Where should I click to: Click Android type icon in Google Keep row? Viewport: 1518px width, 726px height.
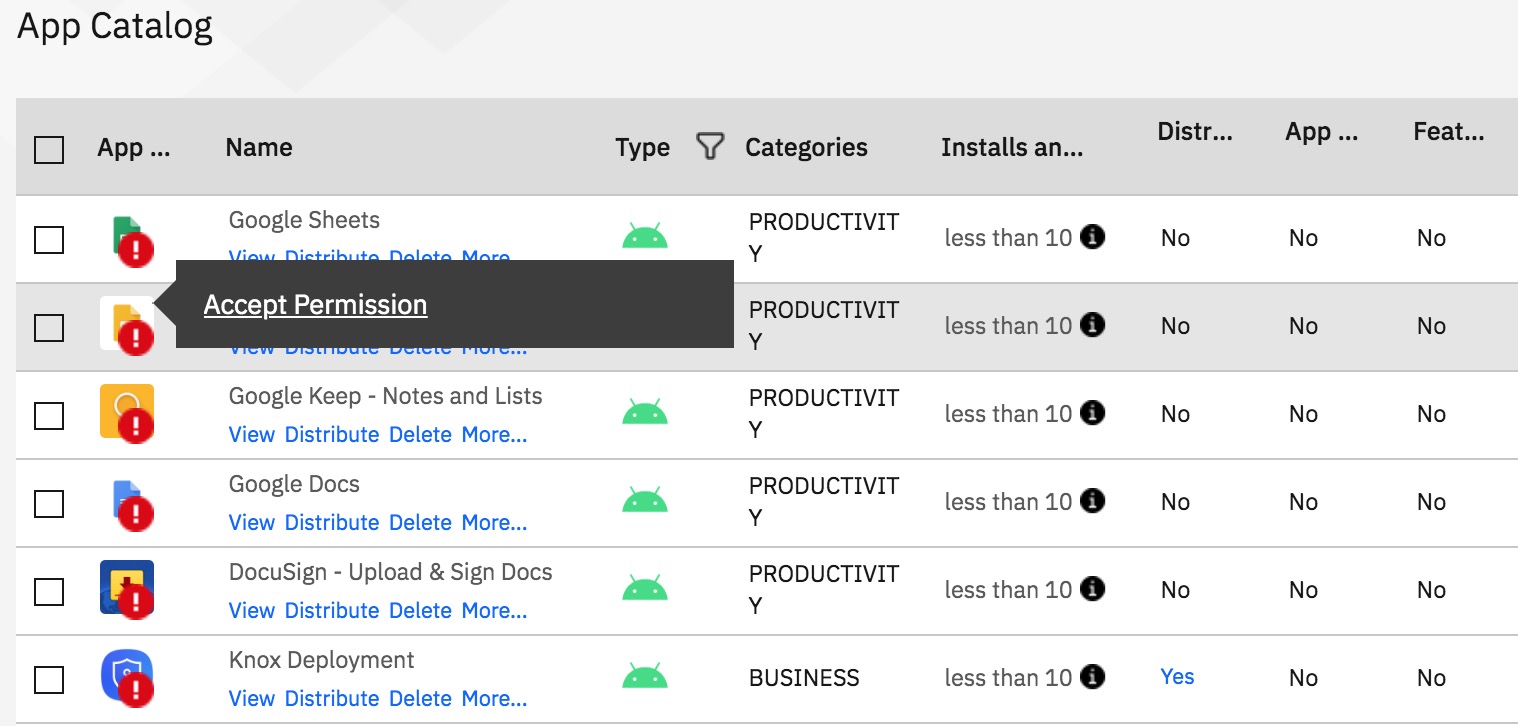pos(644,413)
